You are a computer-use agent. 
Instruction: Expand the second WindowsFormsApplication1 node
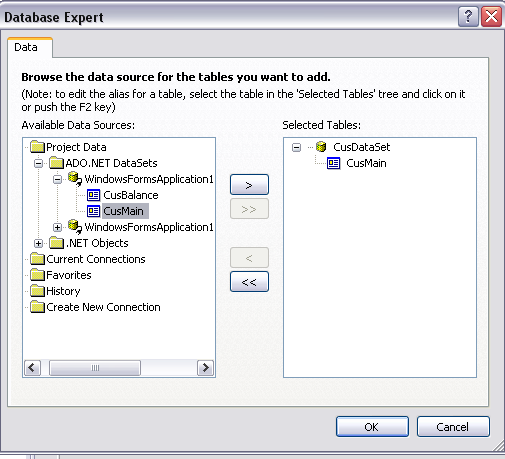pos(57,227)
